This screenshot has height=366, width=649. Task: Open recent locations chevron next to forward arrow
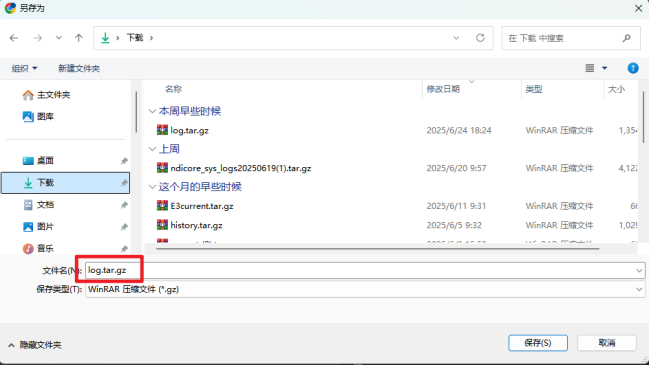pyautogui.click(x=59, y=38)
